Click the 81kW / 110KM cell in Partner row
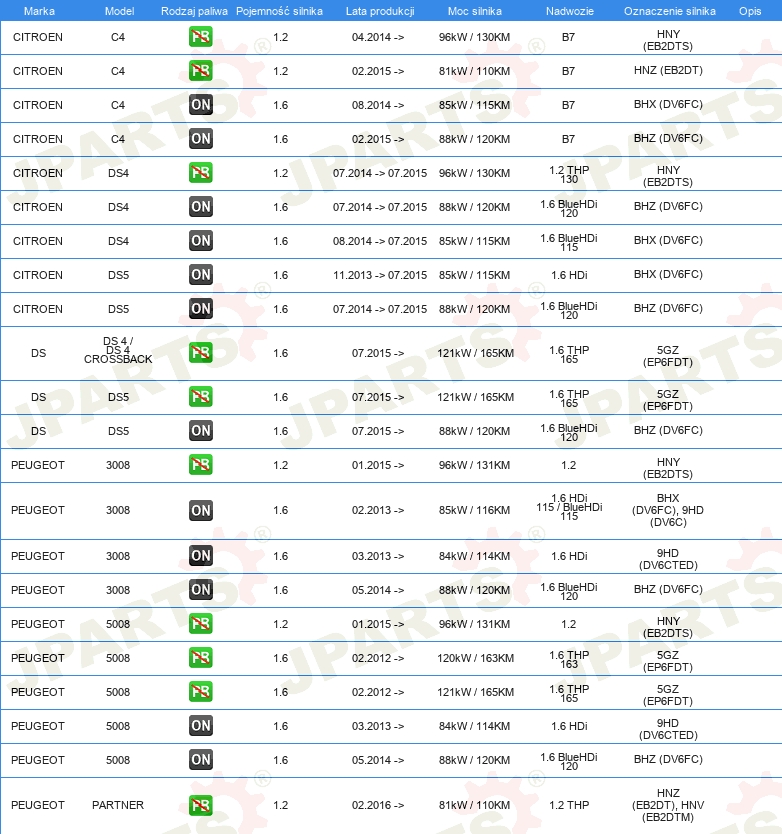This screenshot has width=782, height=834. pyautogui.click(x=475, y=805)
